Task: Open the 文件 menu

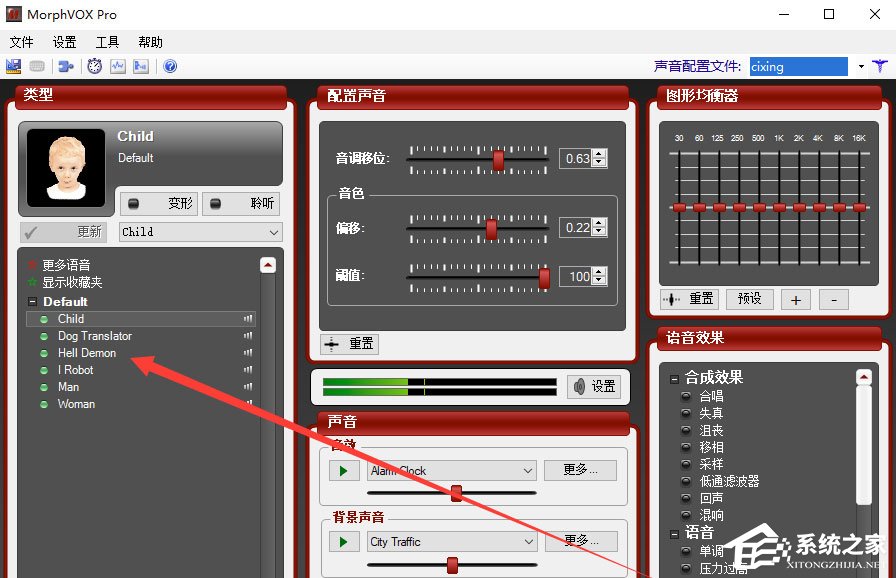Action: (x=22, y=42)
